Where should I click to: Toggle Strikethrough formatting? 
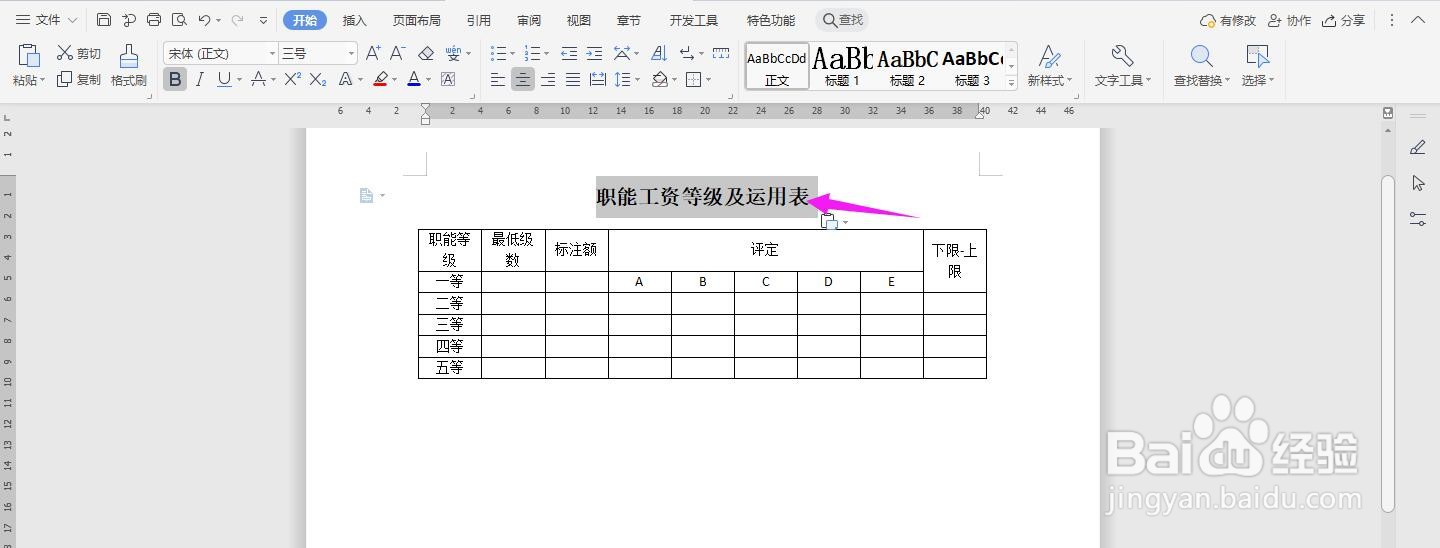(259, 79)
